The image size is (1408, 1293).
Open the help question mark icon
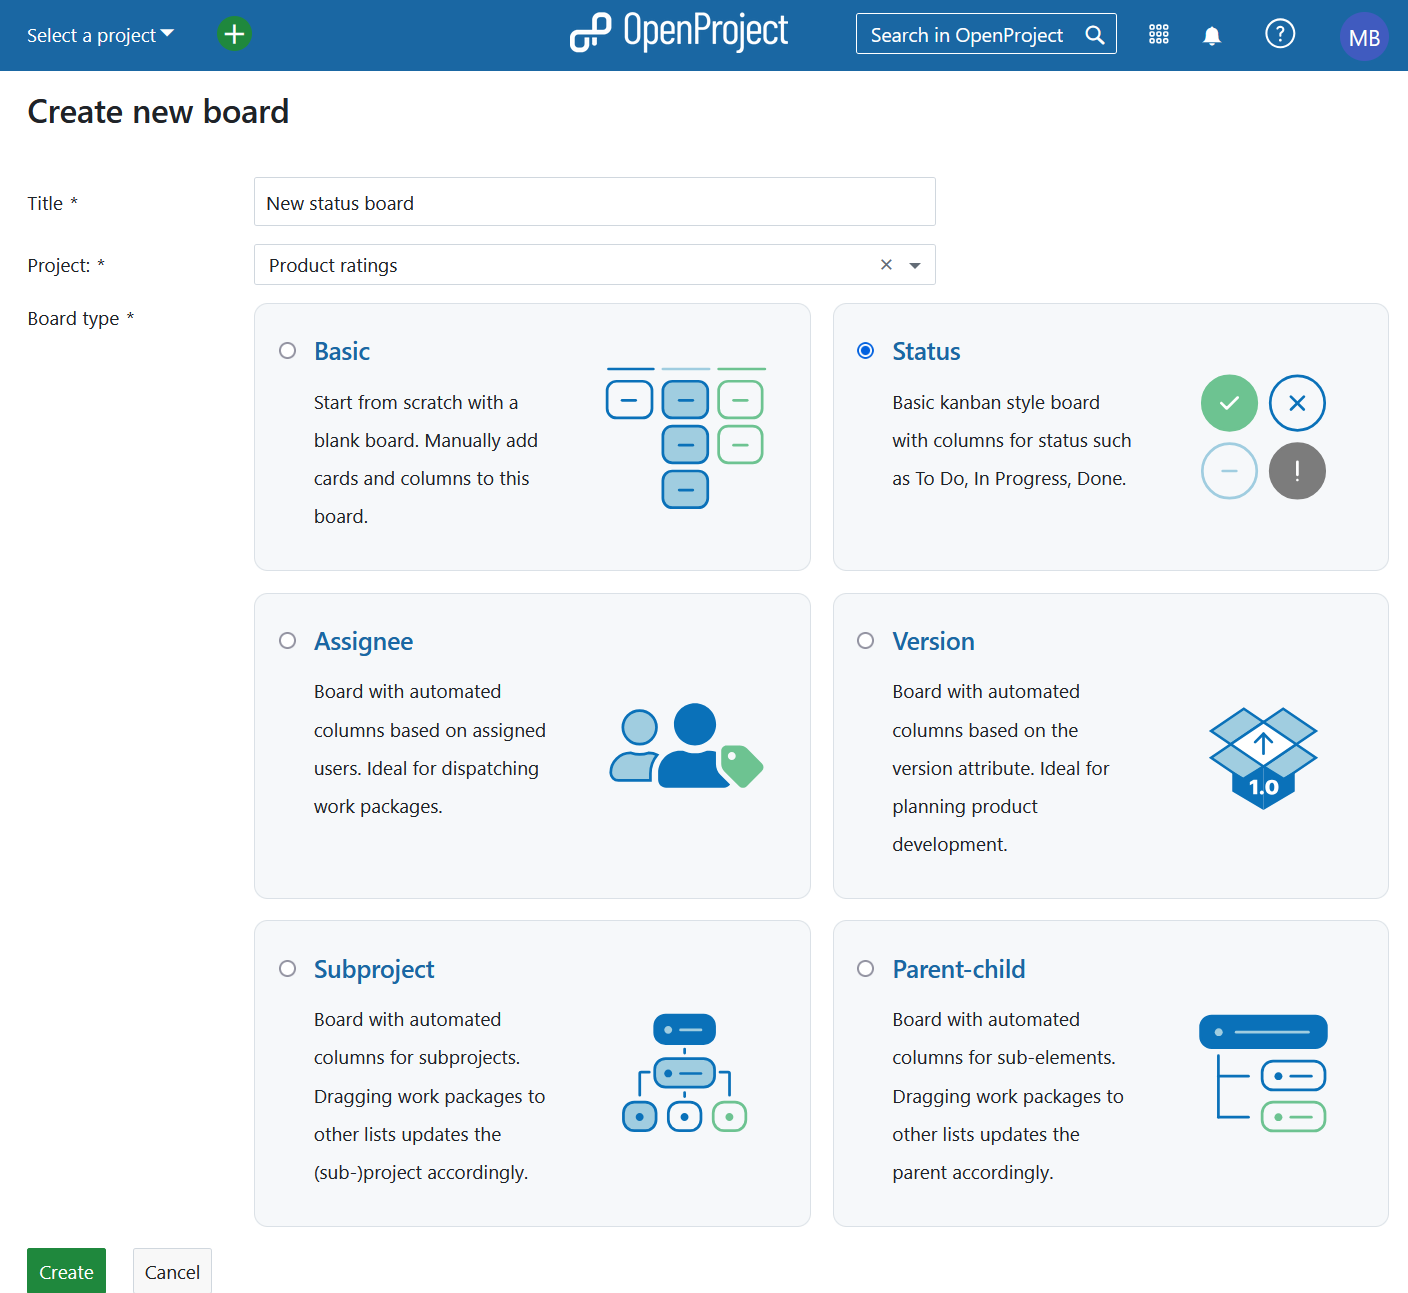[1279, 34]
